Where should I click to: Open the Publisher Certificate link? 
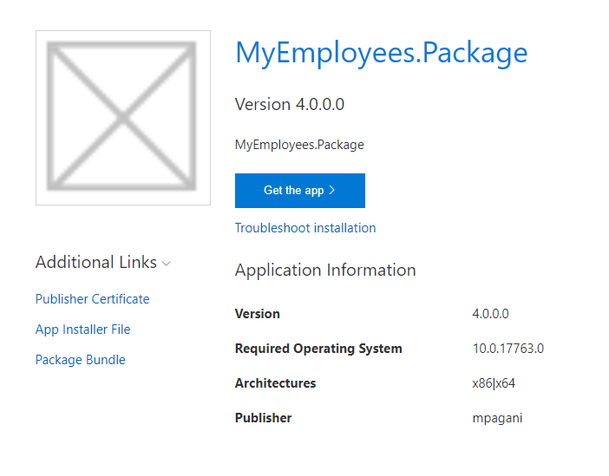pos(92,299)
